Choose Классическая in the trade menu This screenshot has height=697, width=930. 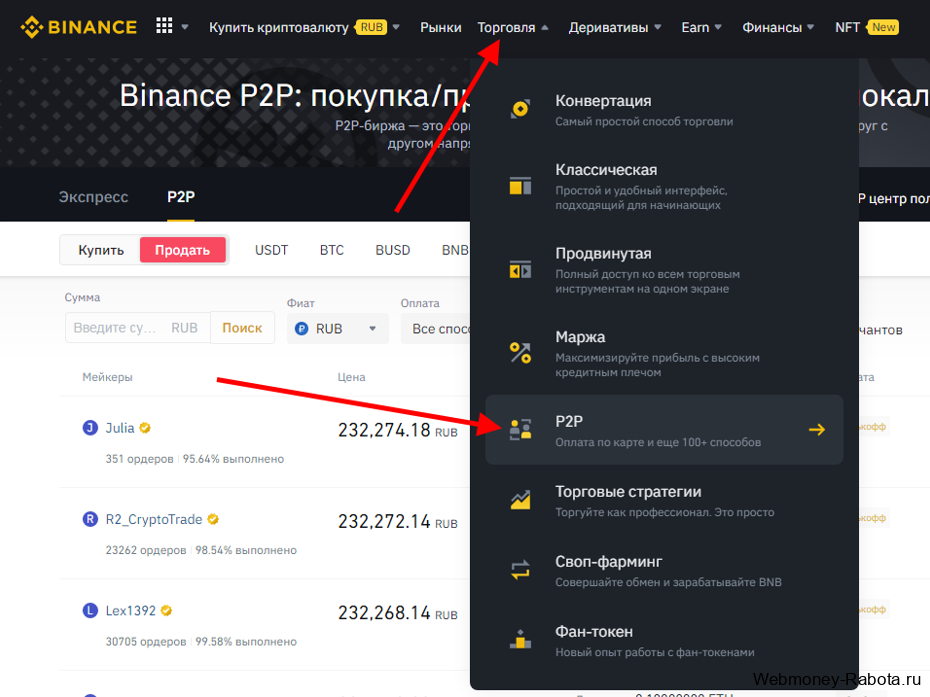tap(664, 186)
